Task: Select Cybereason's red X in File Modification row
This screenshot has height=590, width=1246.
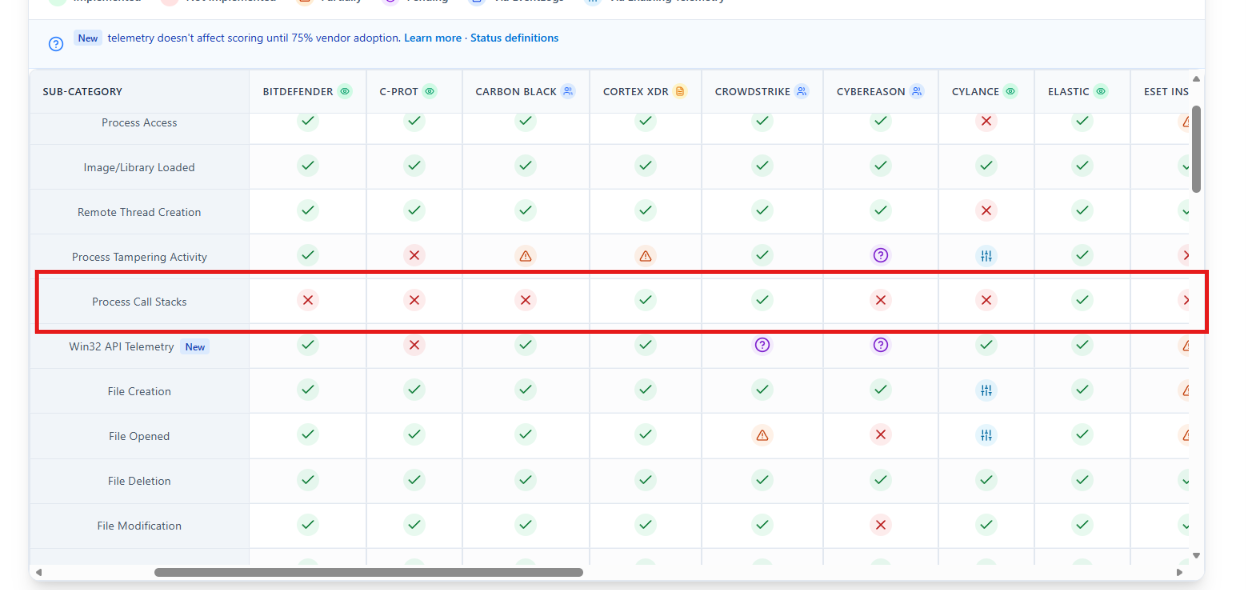Action: 881,525
